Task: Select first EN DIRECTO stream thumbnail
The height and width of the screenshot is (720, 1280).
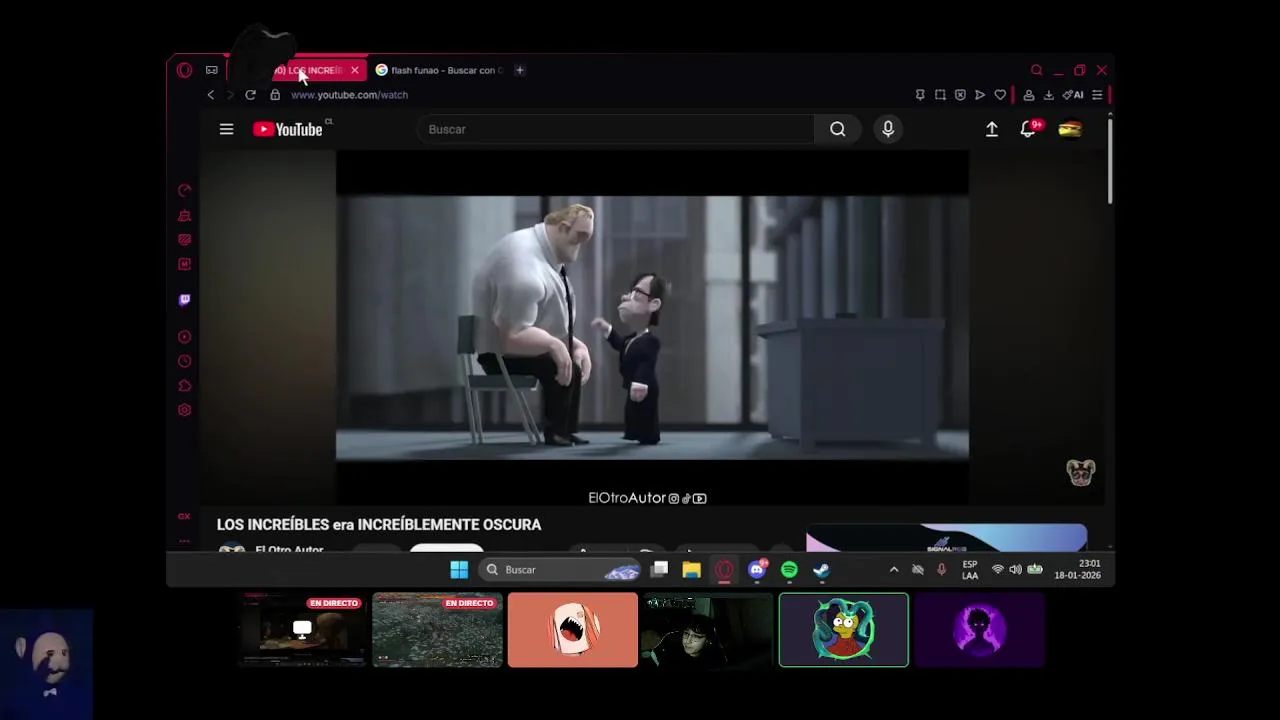Action: (x=303, y=630)
